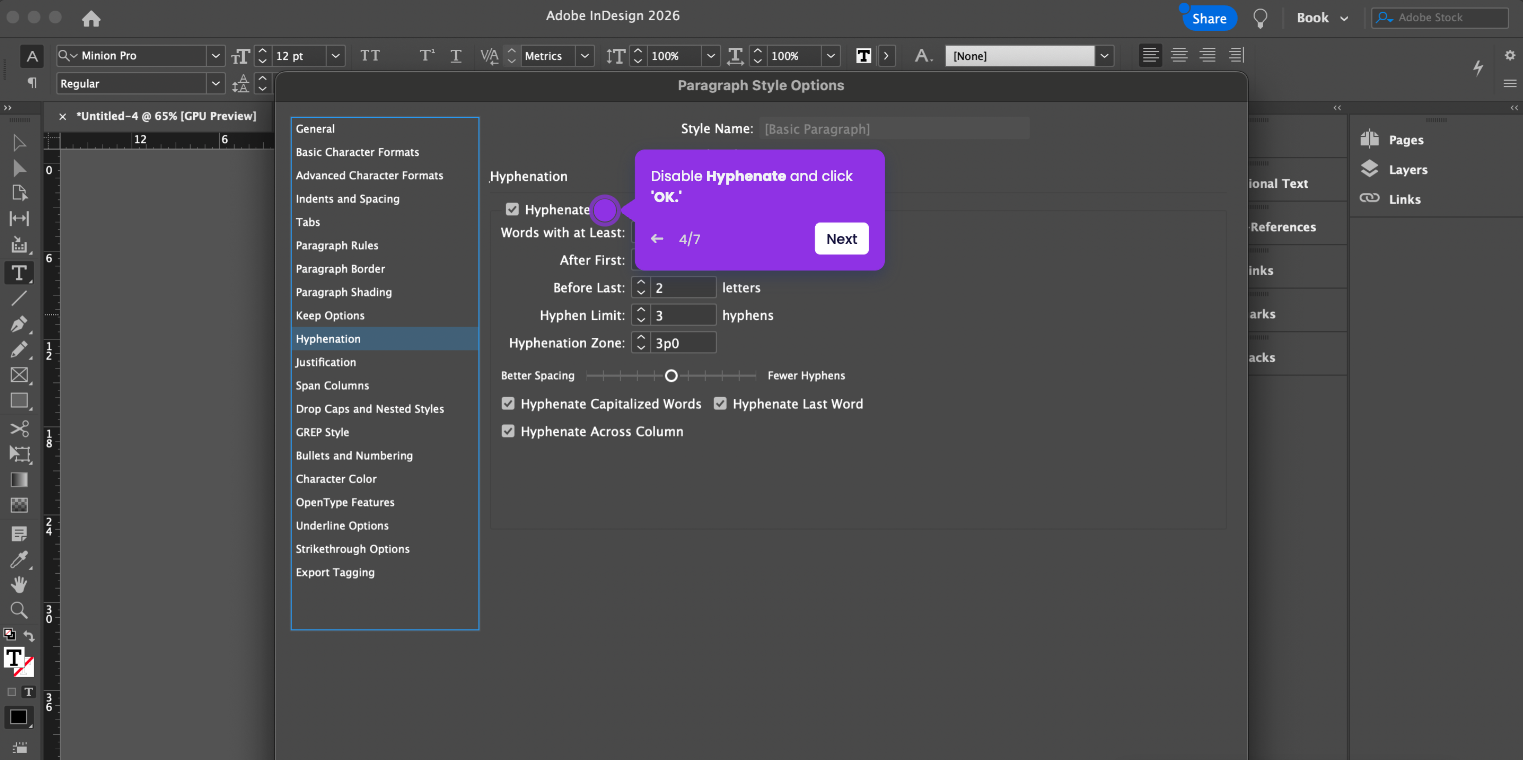
Task: Open the Layers panel icon
Action: tap(1369, 170)
